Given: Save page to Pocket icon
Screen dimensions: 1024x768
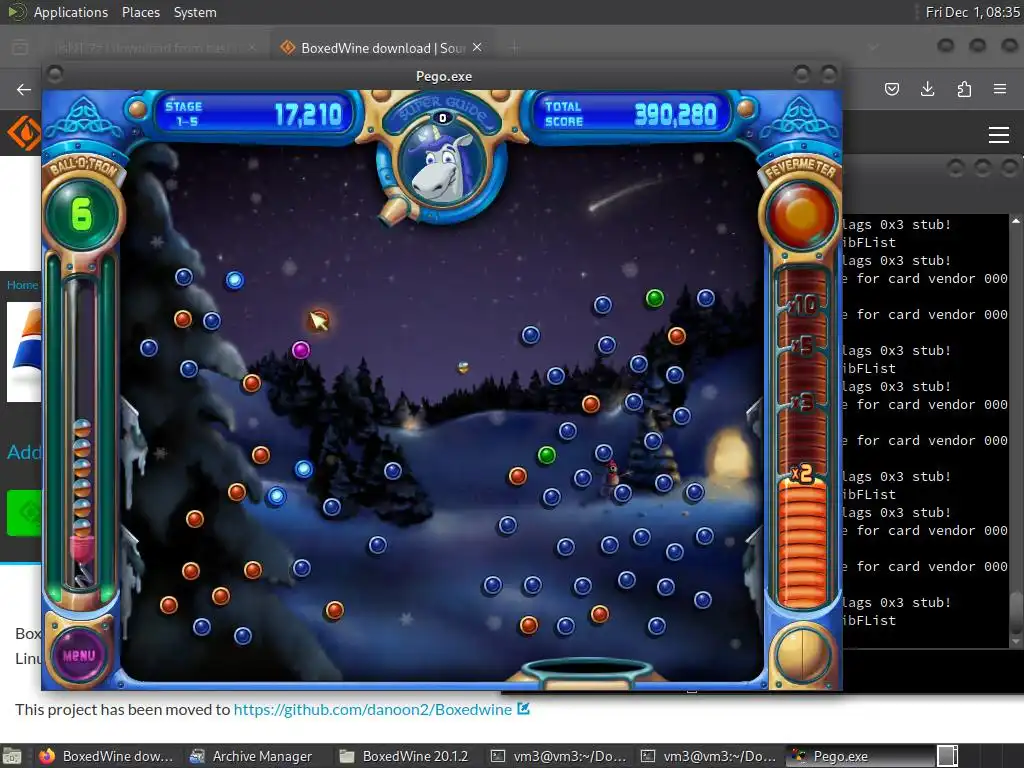Looking at the screenshot, I should pyautogui.click(x=891, y=89).
